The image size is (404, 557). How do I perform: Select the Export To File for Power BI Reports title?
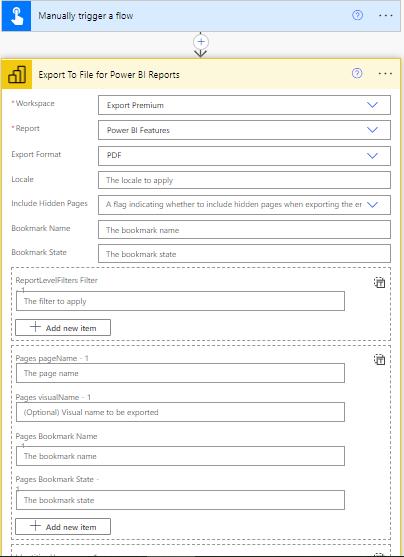pos(109,75)
